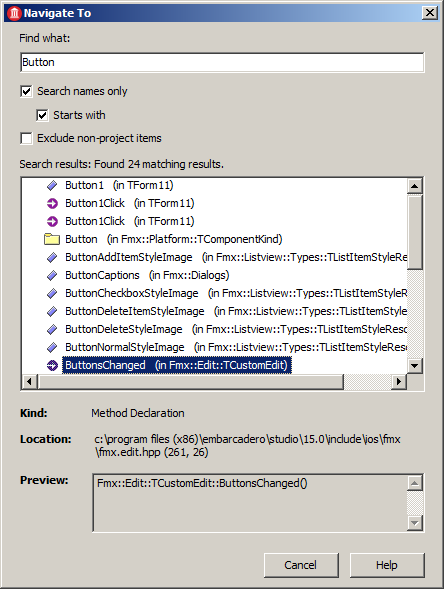Click the folder icon next to Button

click(x=52, y=239)
